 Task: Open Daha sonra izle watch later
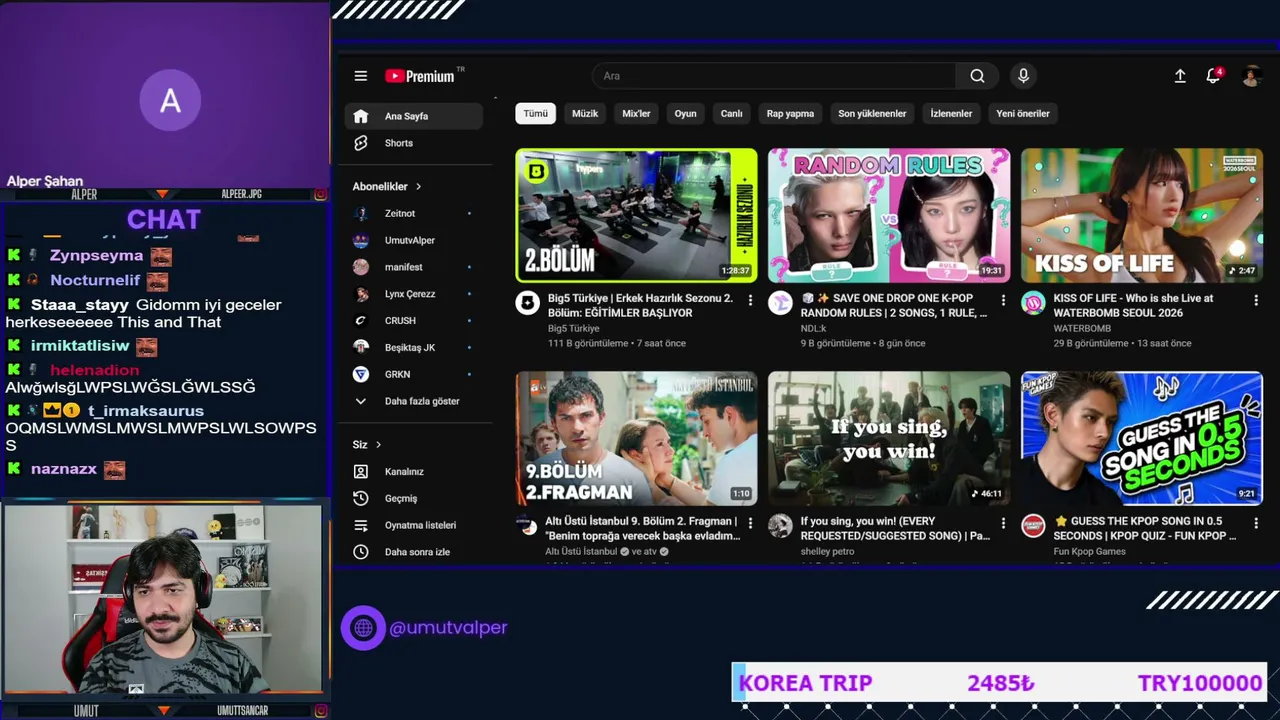click(413, 552)
